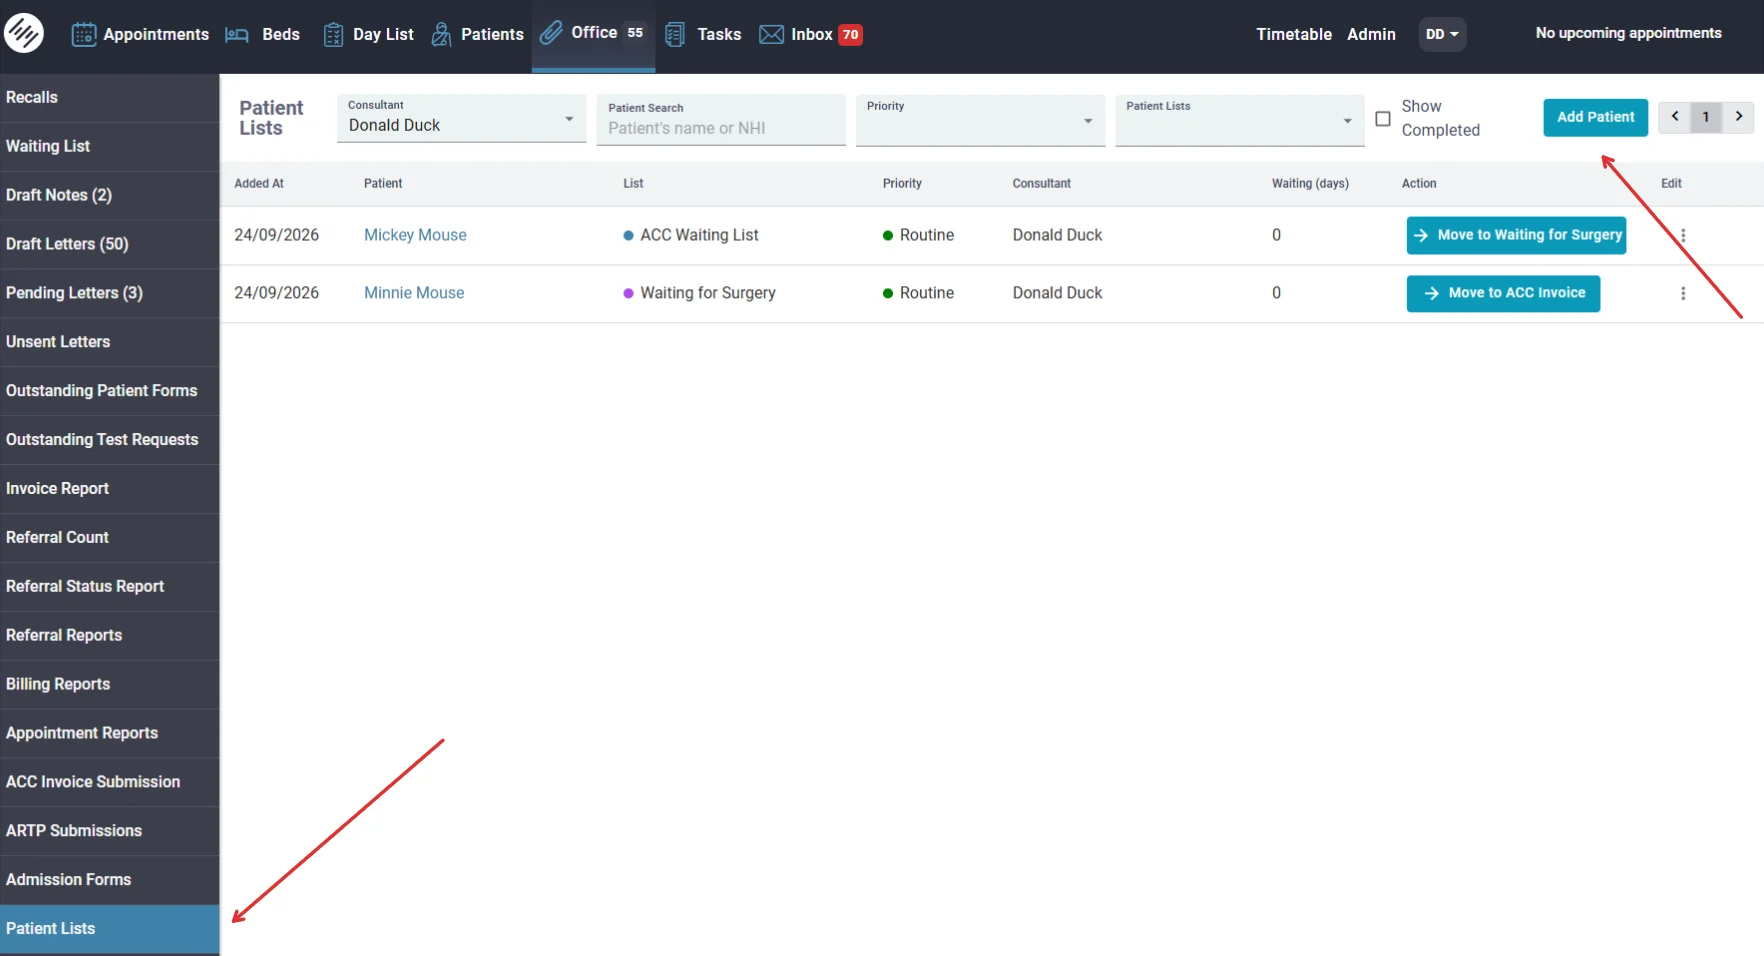This screenshot has width=1764, height=956.
Task: Open Draft Letters (50) in sidebar
Action: 110,245
